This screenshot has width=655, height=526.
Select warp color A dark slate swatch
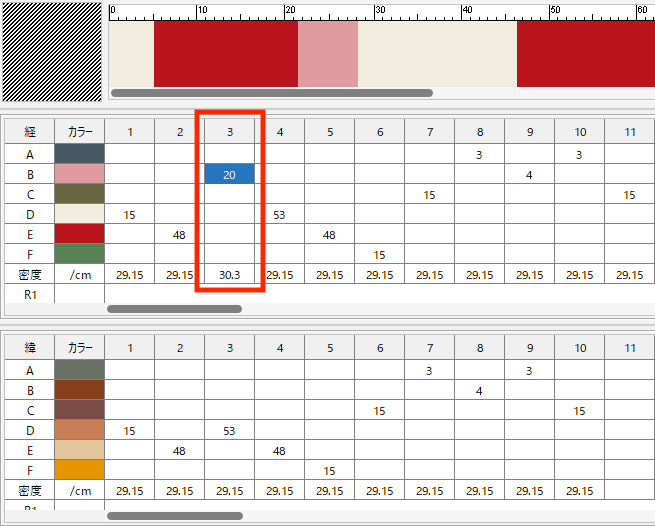coord(79,154)
